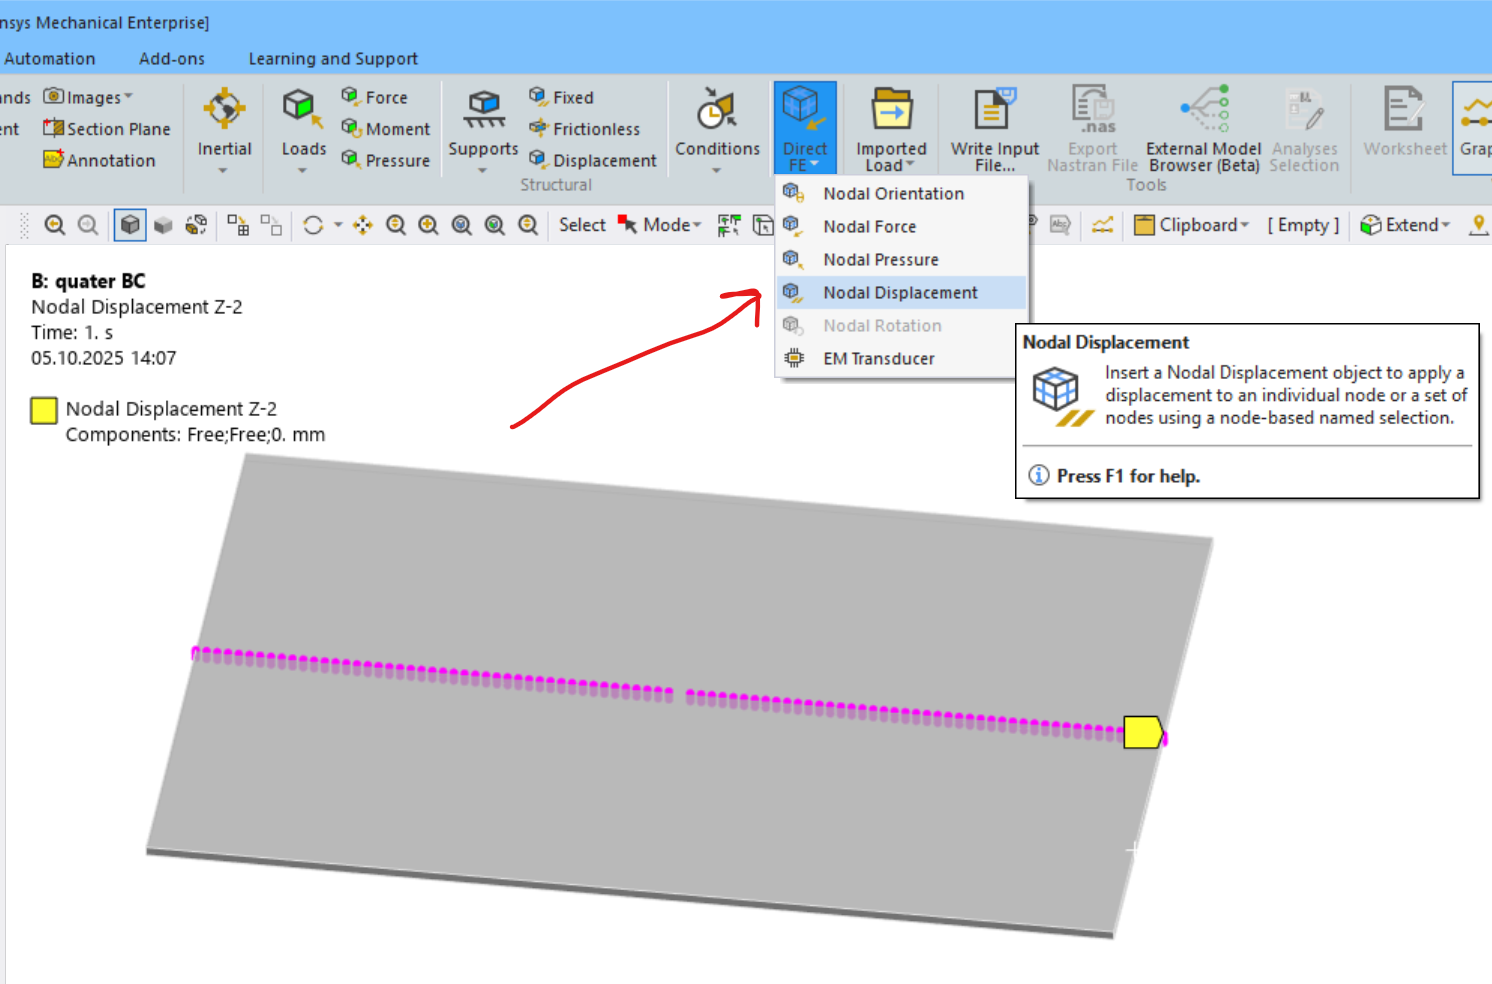Image resolution: width=1492 pixels, height=984 pixels.
Task: Toggle the shaded exterior and edges view
Action: point(130,225)
